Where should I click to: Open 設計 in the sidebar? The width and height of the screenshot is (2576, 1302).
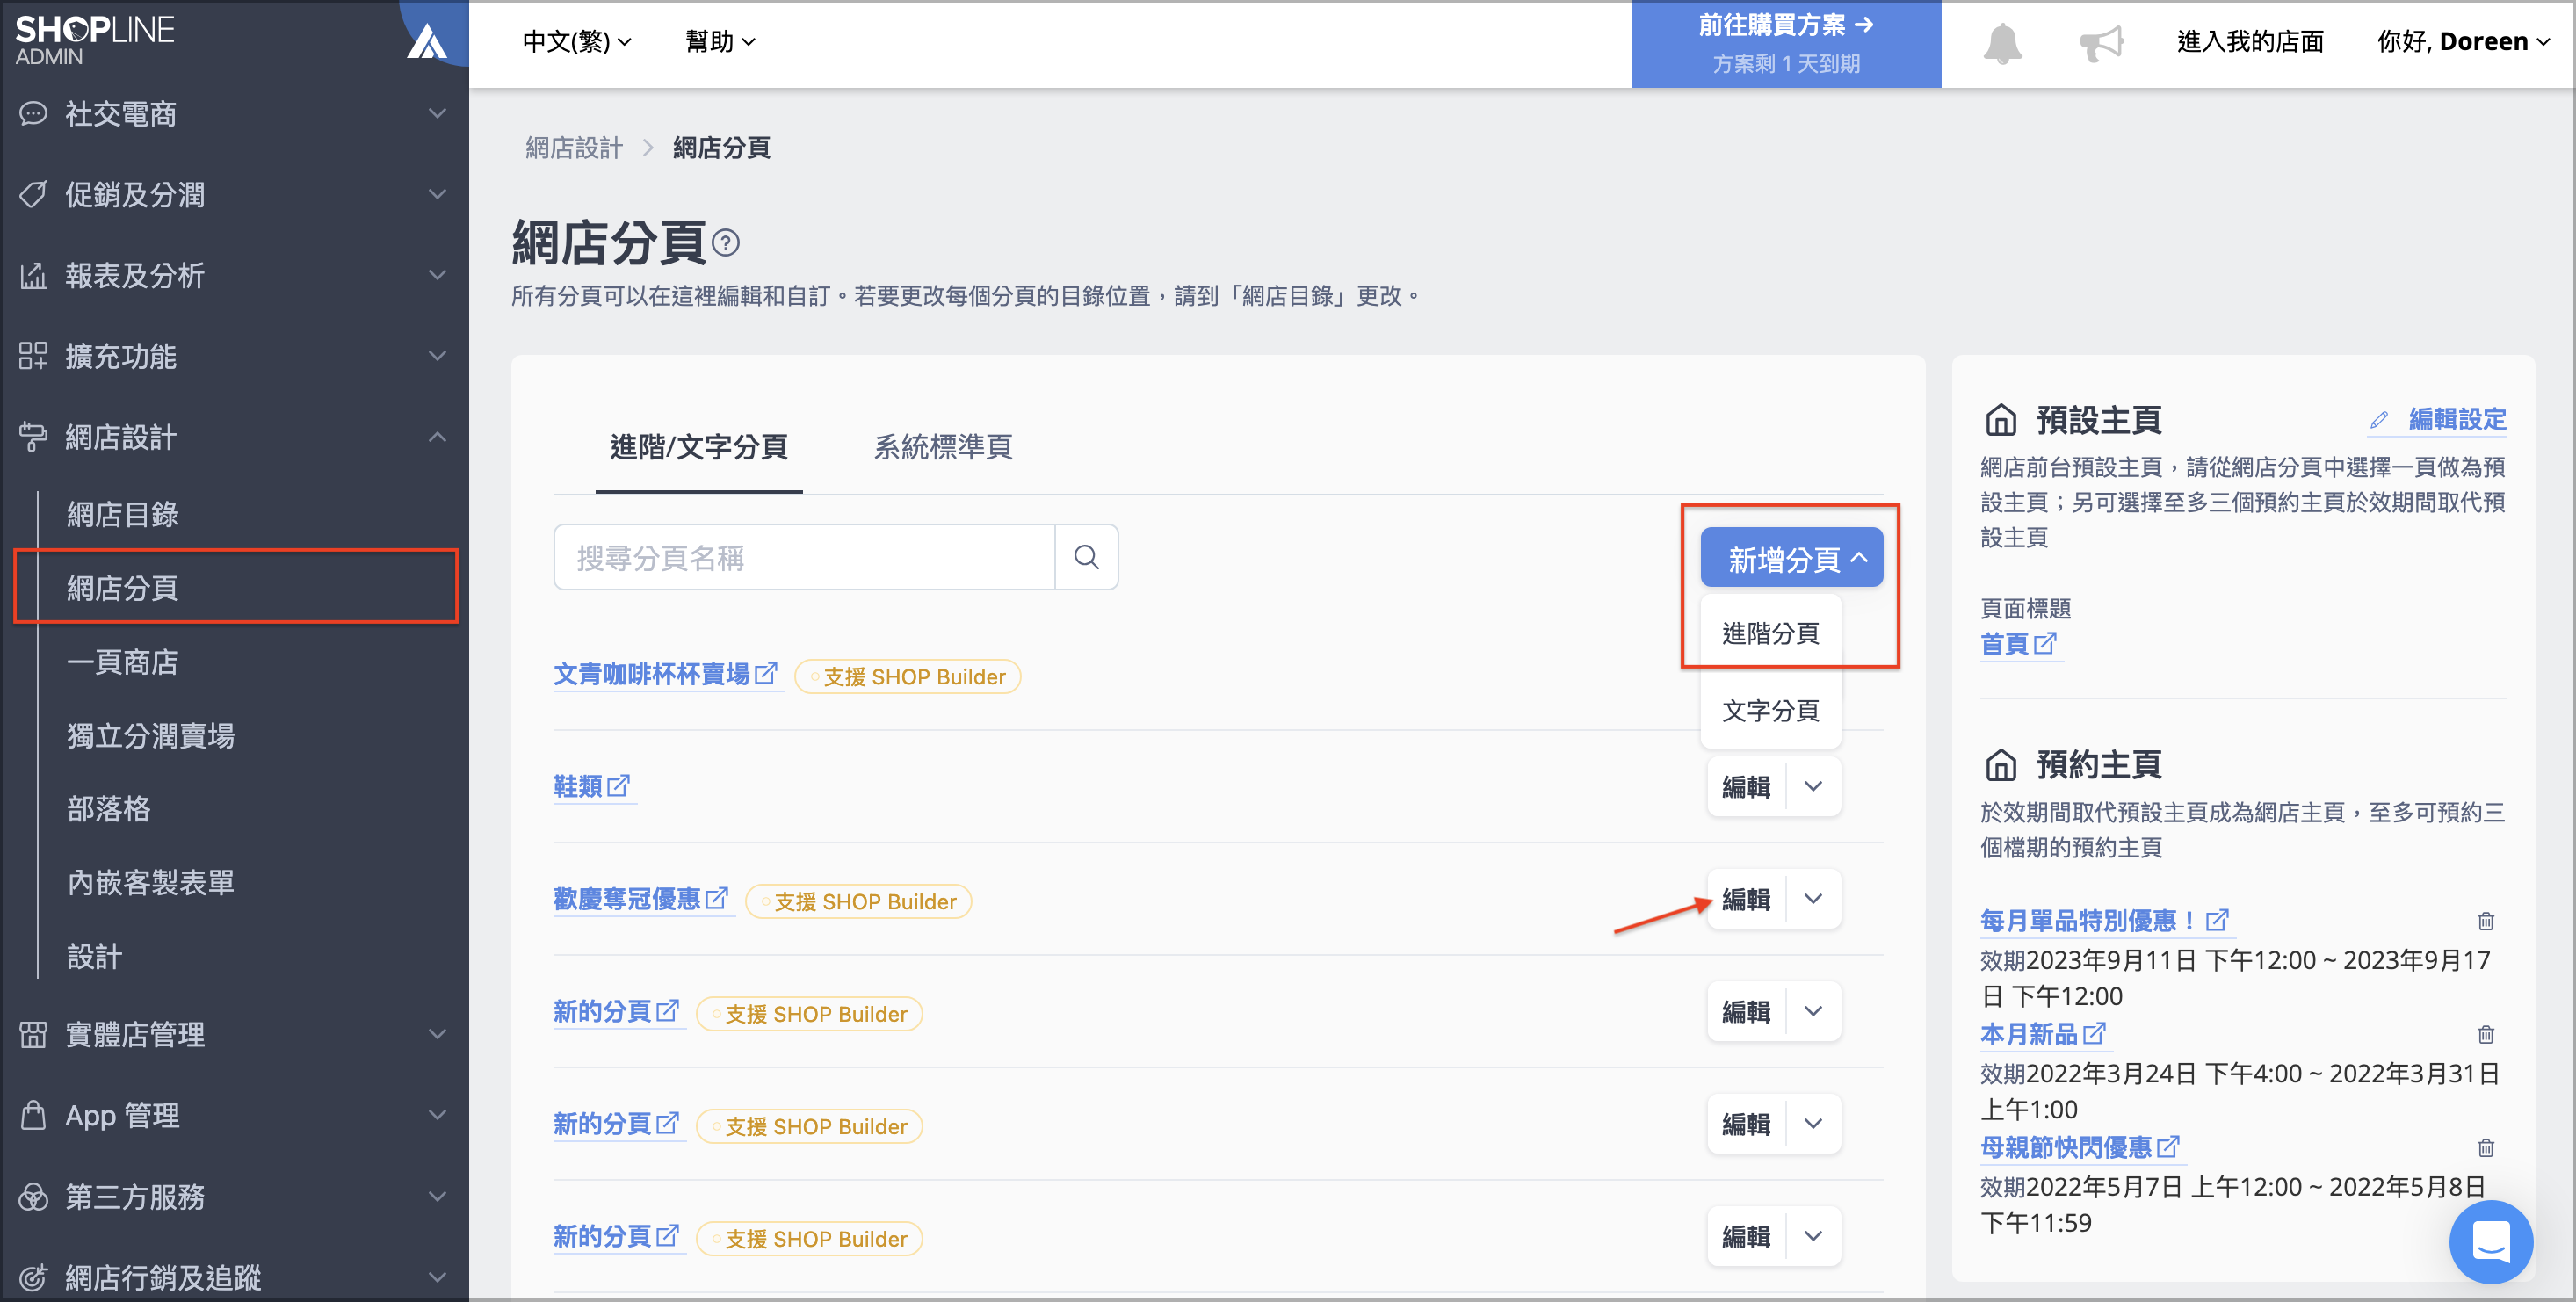[94, 956]
